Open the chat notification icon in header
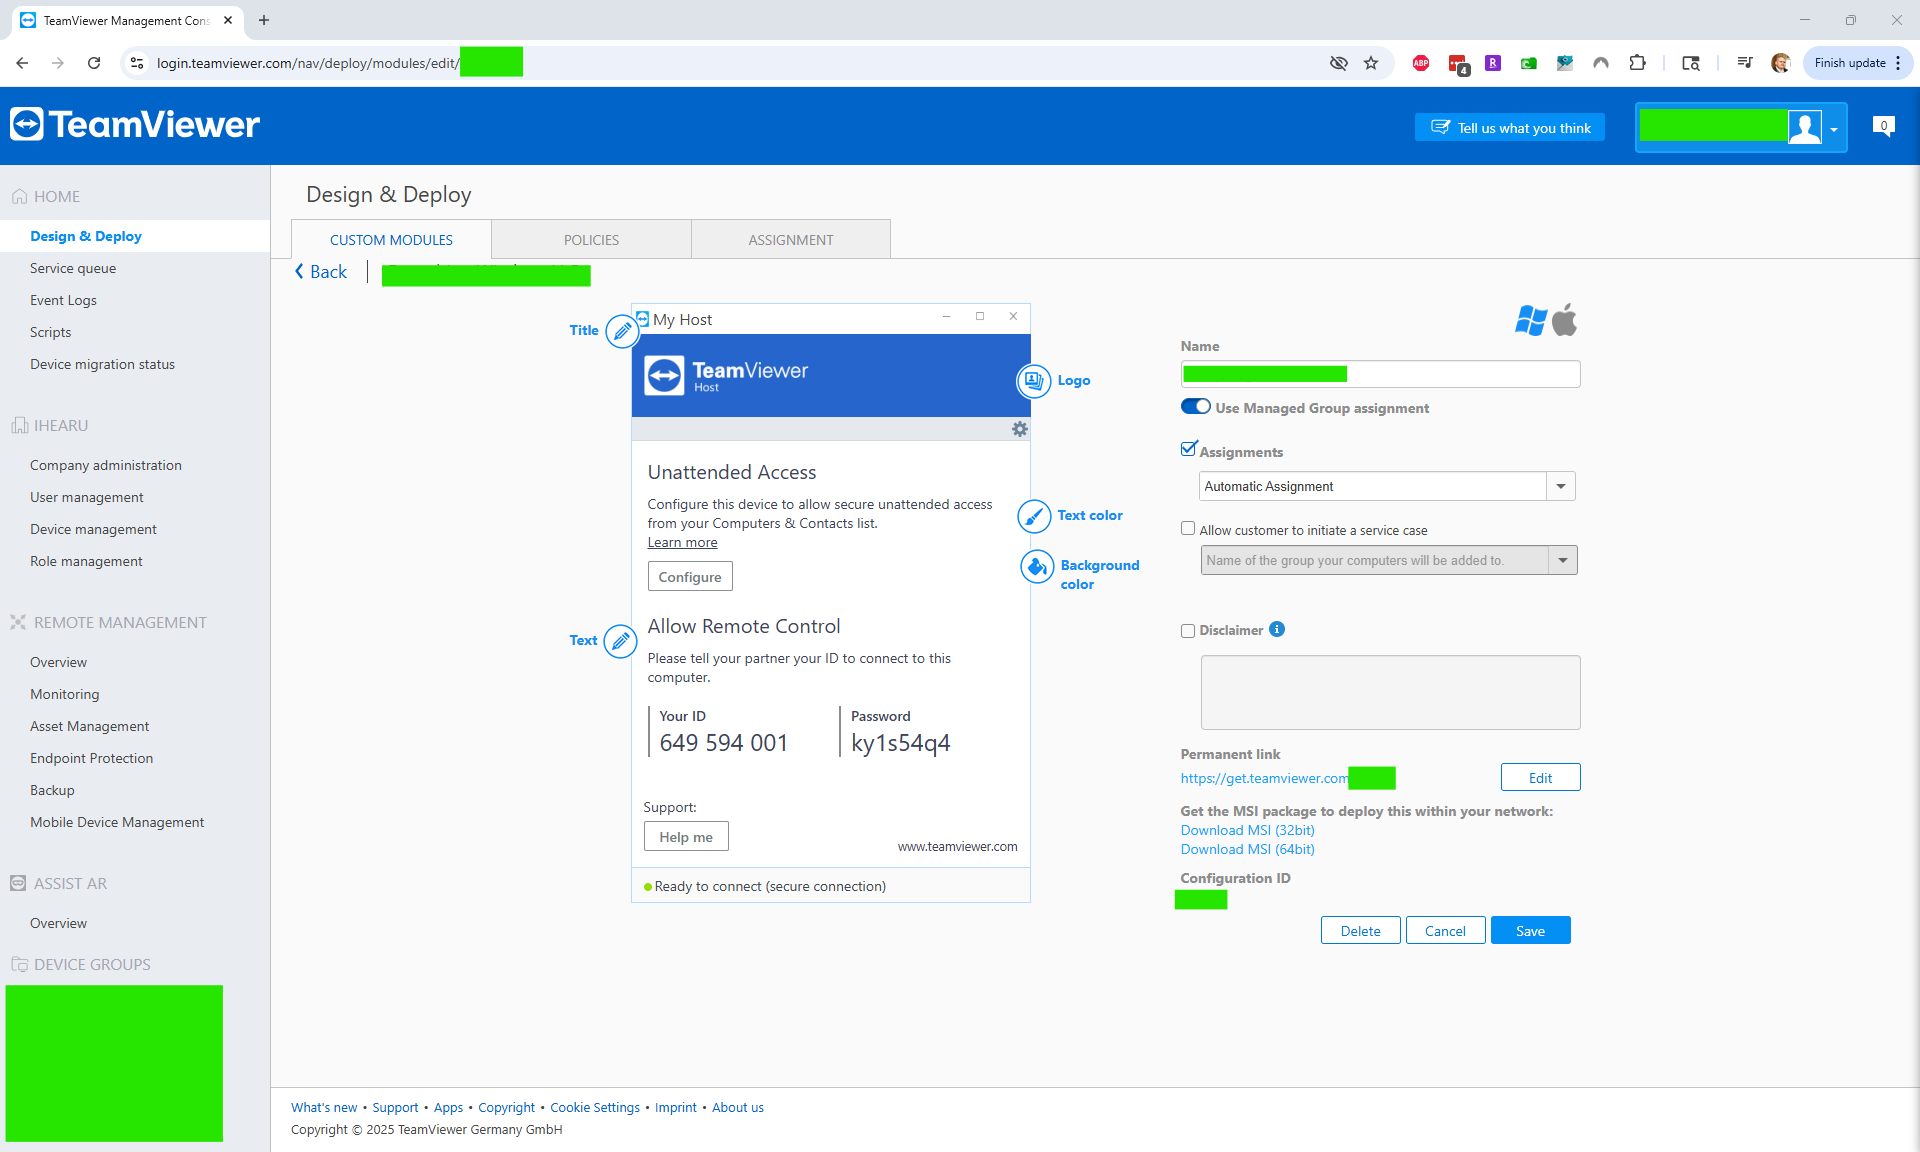This screenshot has width=1920, height=1152. 1883,127
